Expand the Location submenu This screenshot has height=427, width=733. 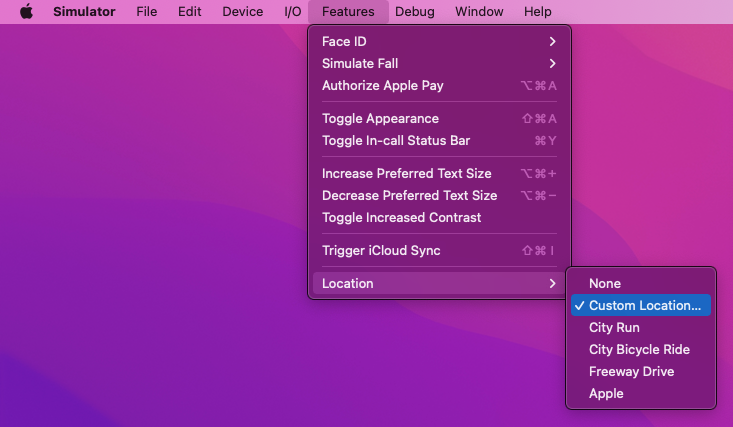(x=439, y=283)
